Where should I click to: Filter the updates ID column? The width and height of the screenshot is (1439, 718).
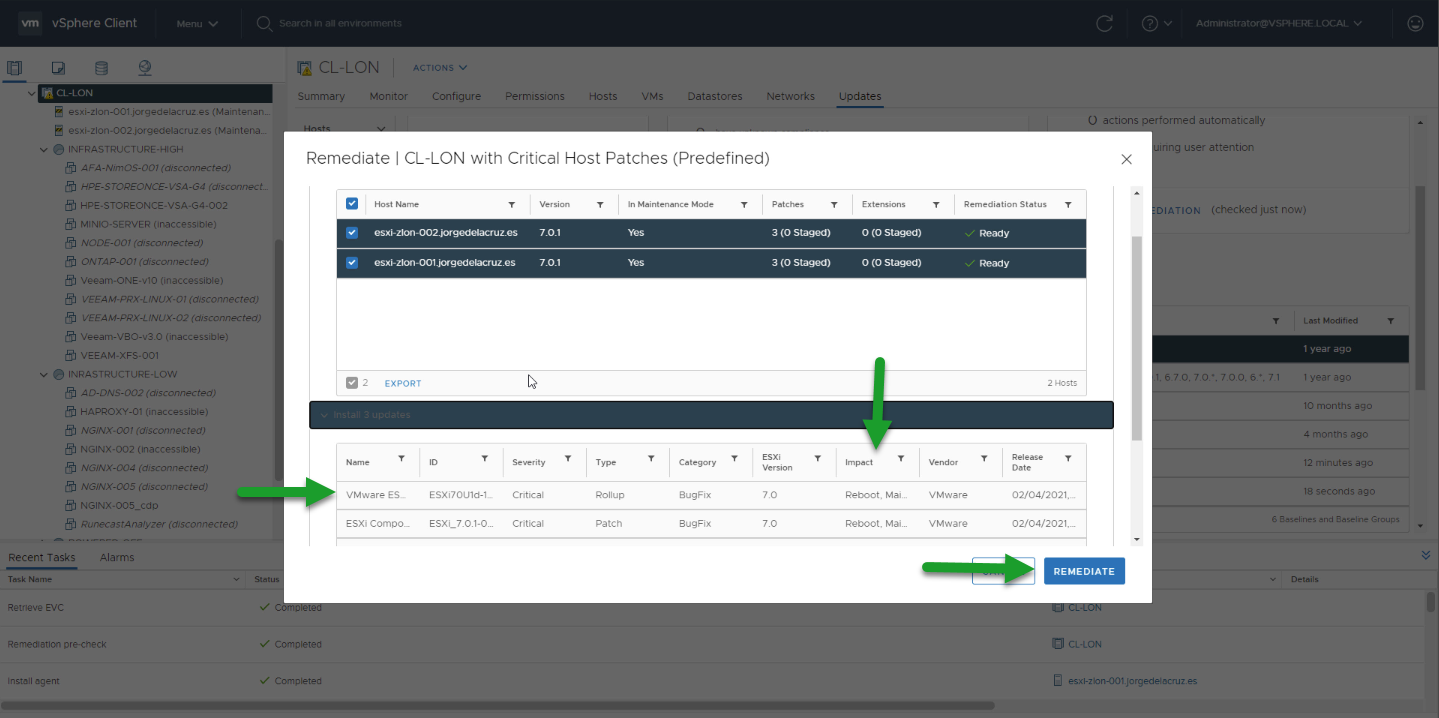tap(484, 458)
